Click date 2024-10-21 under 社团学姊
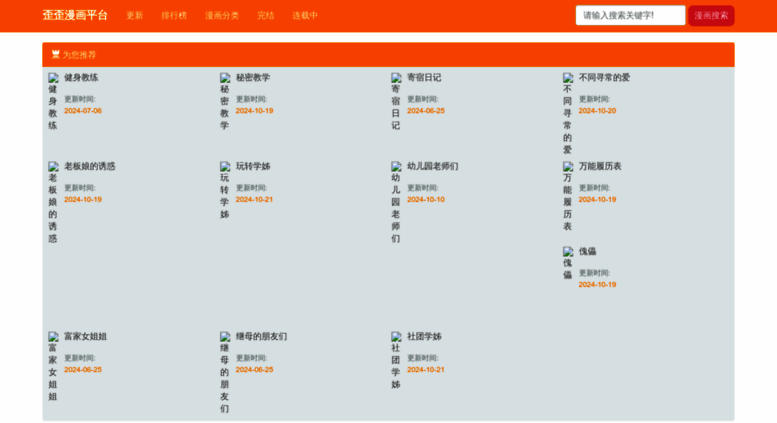 (426, 370)
